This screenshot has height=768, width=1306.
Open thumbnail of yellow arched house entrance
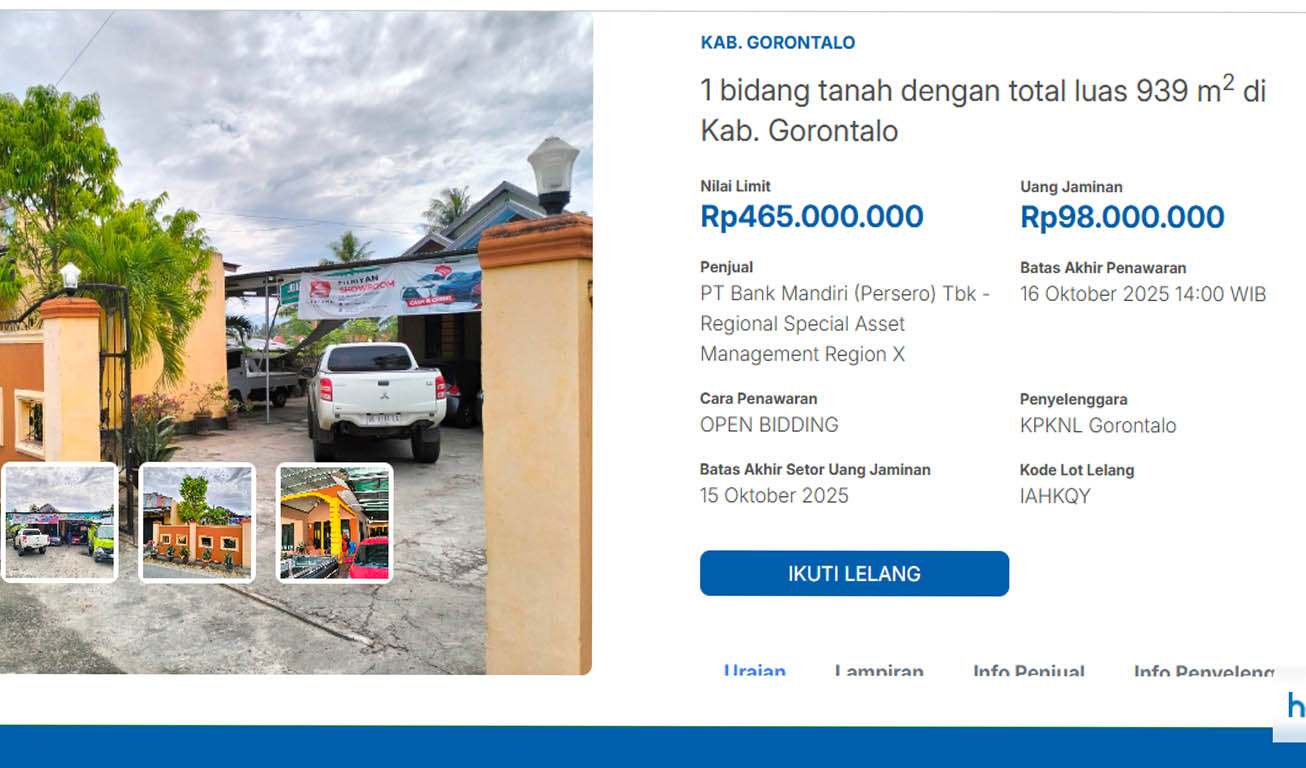click(335, 522)
